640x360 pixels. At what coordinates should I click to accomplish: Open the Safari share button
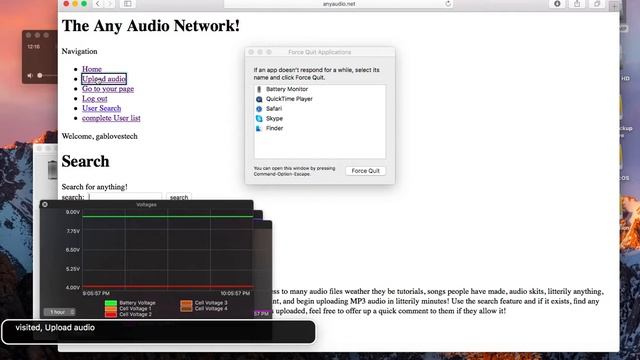coord(577,4)
